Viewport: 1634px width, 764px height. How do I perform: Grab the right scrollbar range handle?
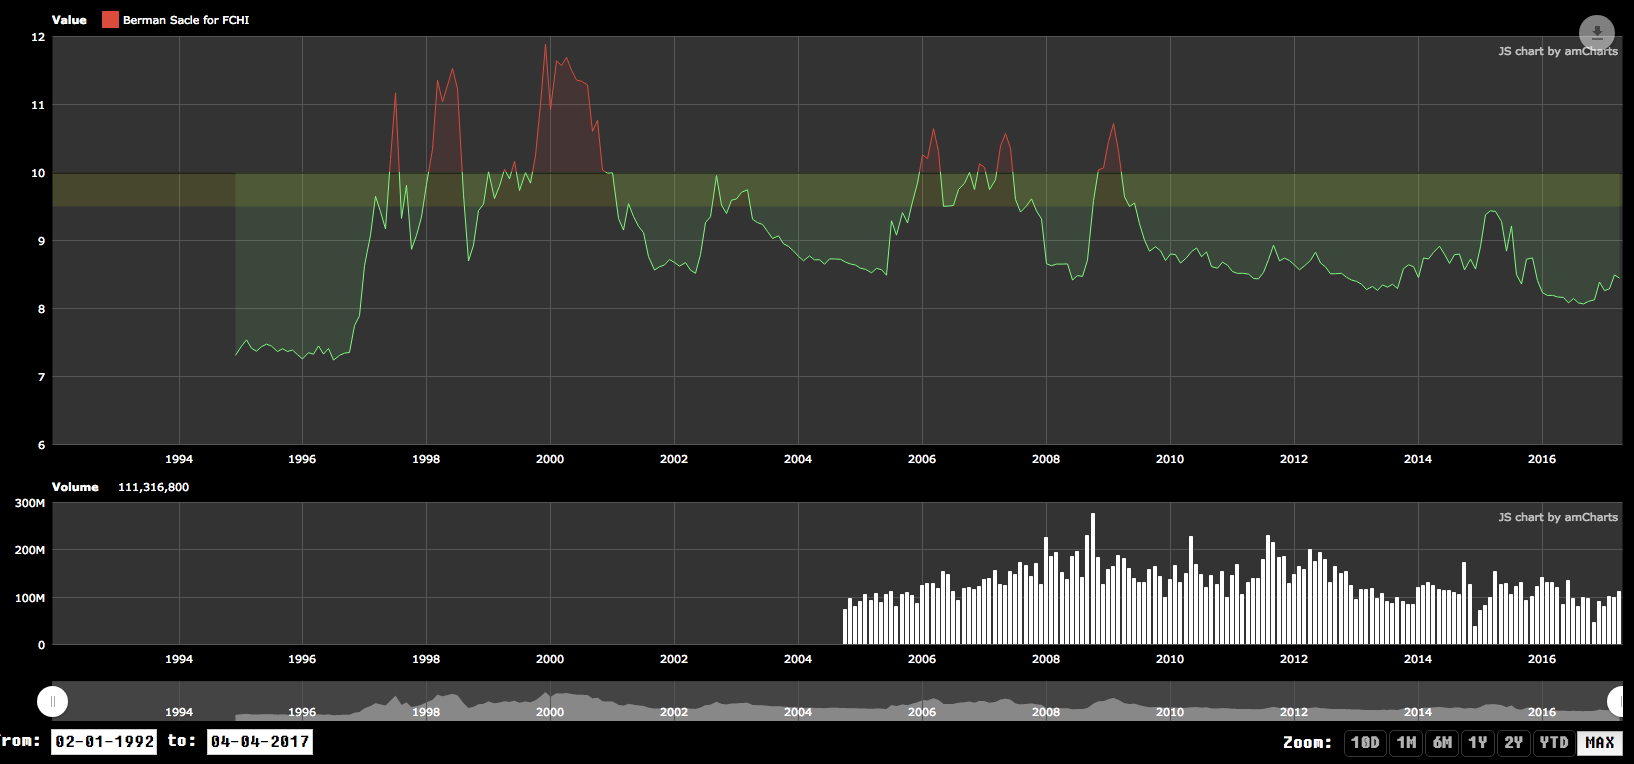click(x=1620, y=702)
